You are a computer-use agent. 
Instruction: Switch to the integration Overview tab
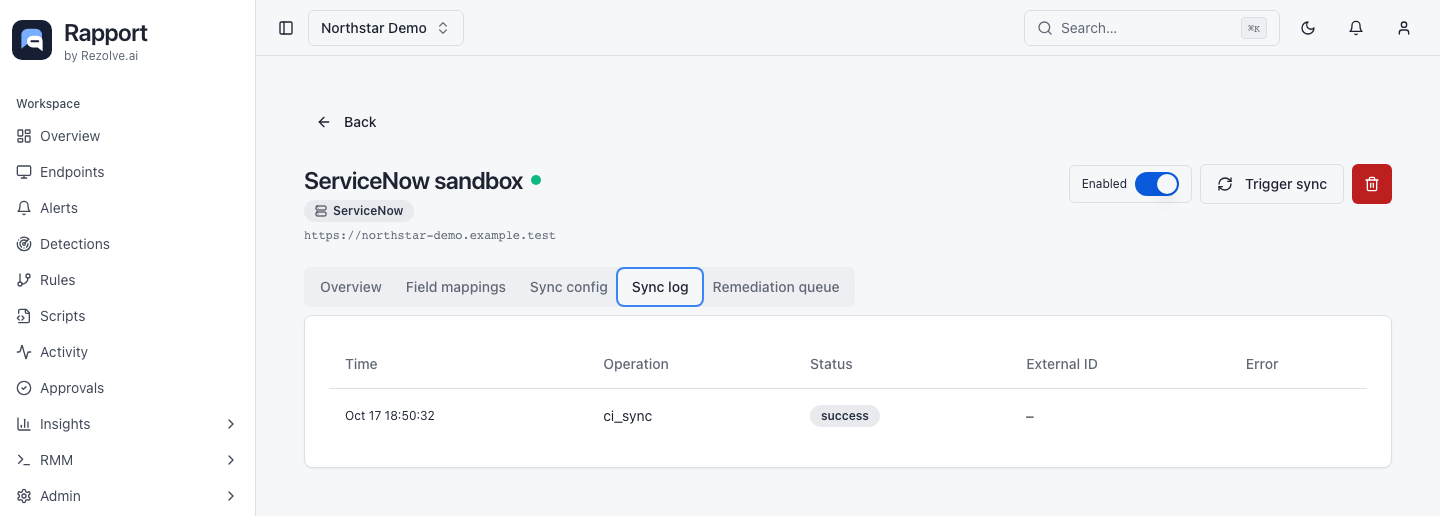(x=351, y=287)
